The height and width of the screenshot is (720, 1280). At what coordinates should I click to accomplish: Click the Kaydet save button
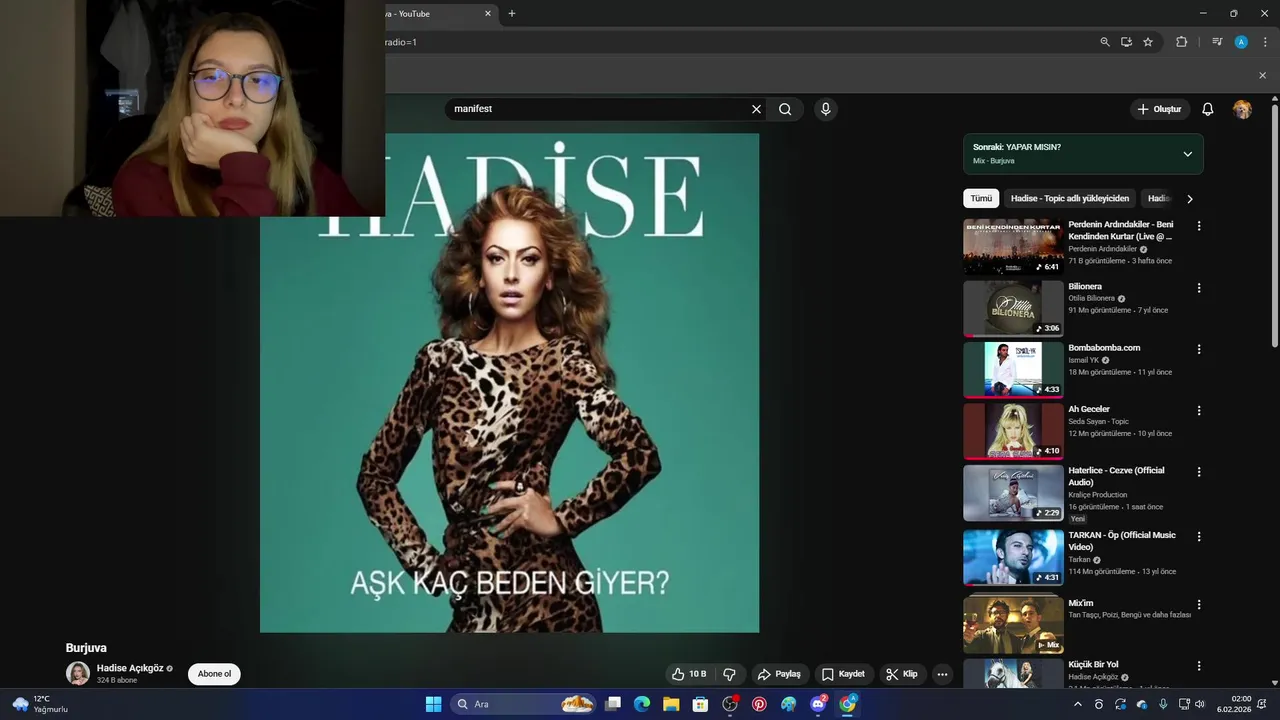(x=843, y=674)
